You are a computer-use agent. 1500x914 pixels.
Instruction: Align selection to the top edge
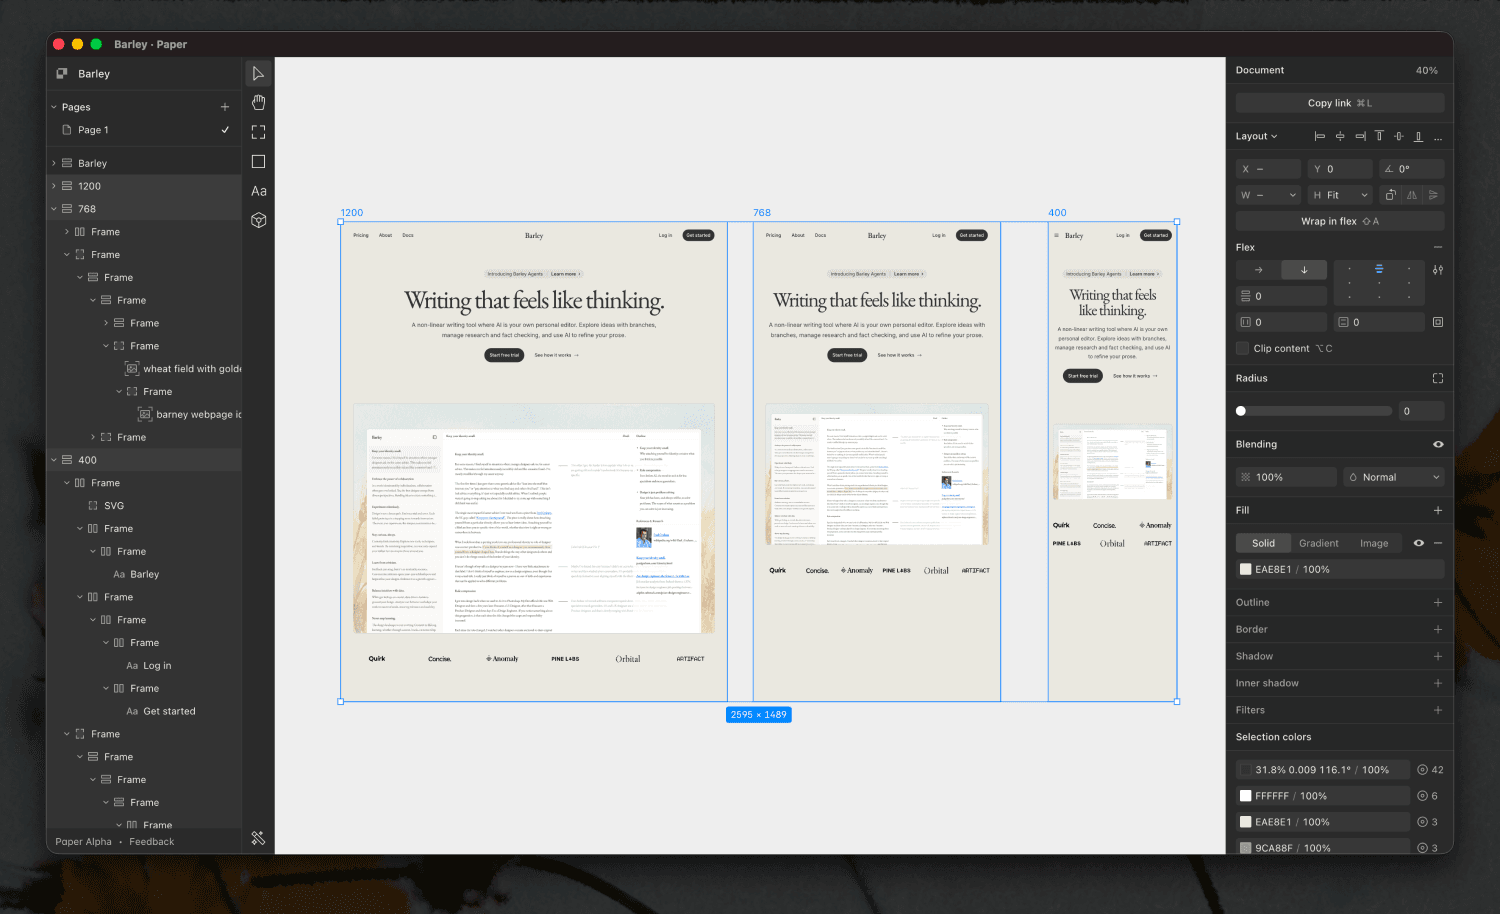click(1379, 136)
